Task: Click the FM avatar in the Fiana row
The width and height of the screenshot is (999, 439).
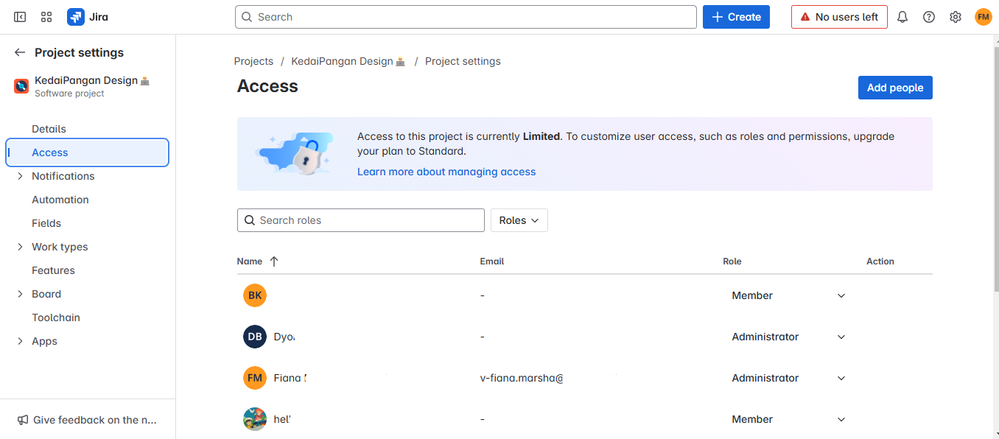Action: tap(255, 378)
